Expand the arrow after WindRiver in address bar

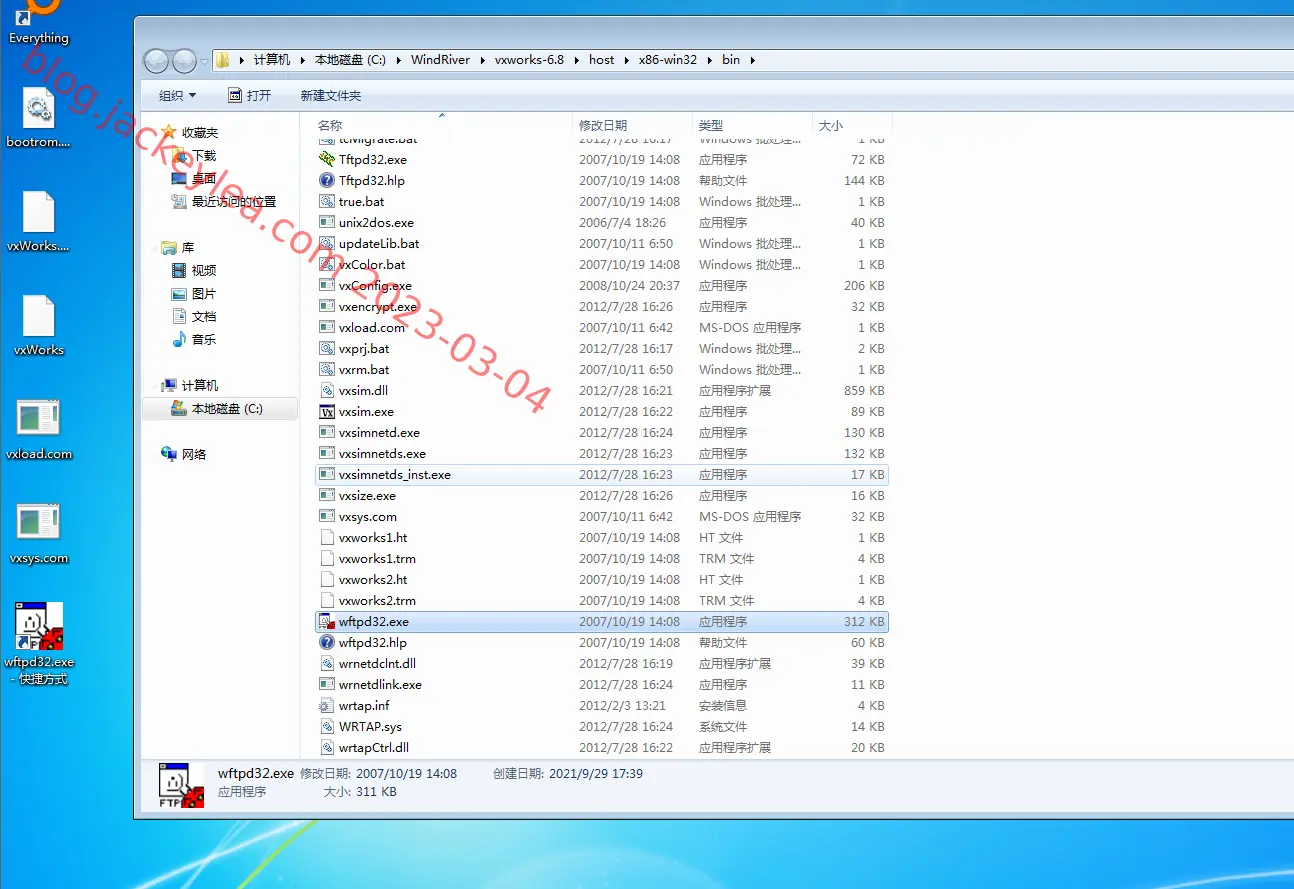click(x=482, y=60)
